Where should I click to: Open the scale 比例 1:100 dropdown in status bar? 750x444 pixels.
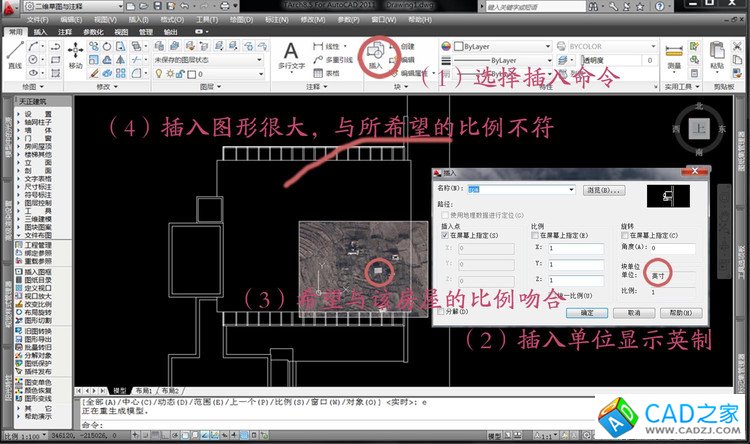24,435
